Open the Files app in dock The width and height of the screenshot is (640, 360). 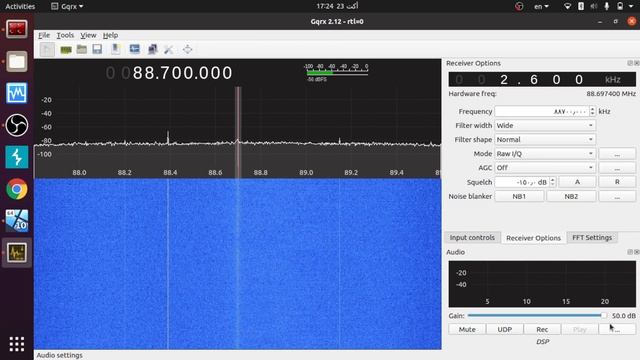[x=17, y=61]
